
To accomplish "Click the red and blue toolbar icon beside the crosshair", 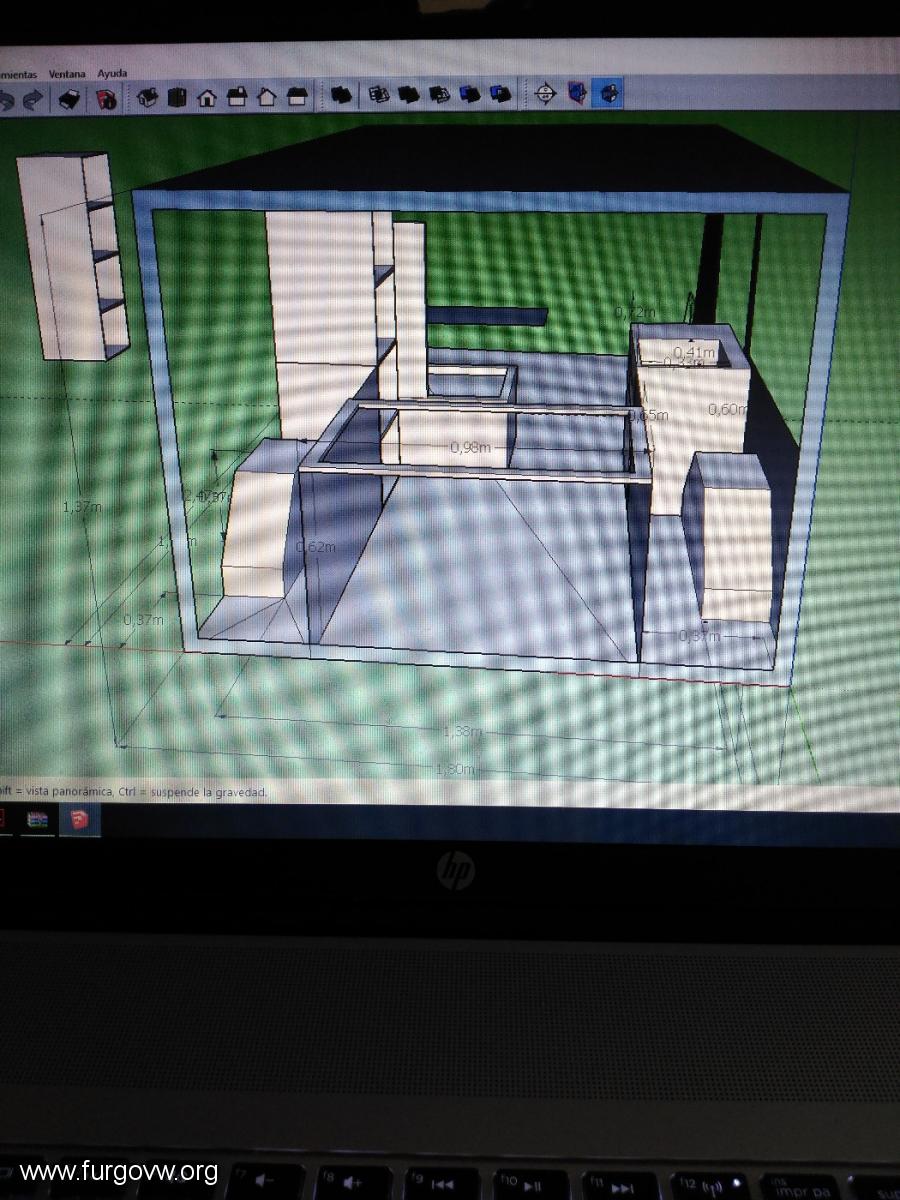I will (577, 94).
